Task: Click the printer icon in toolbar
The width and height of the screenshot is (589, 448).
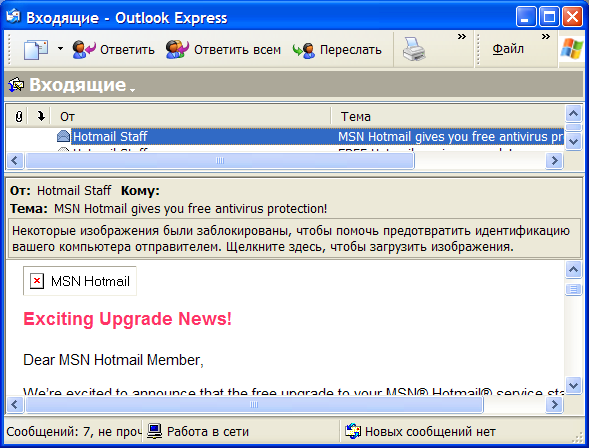Action: [x=414, y=49]
